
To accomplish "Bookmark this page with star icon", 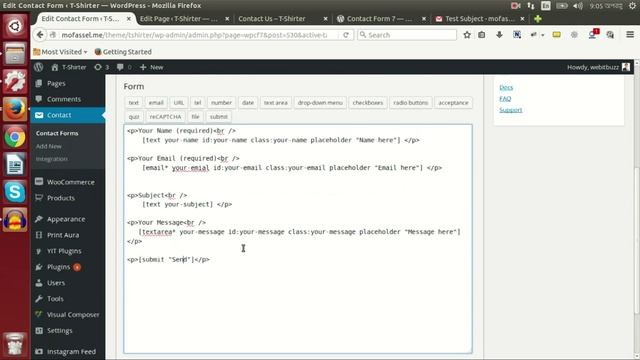I will [467, 35].
